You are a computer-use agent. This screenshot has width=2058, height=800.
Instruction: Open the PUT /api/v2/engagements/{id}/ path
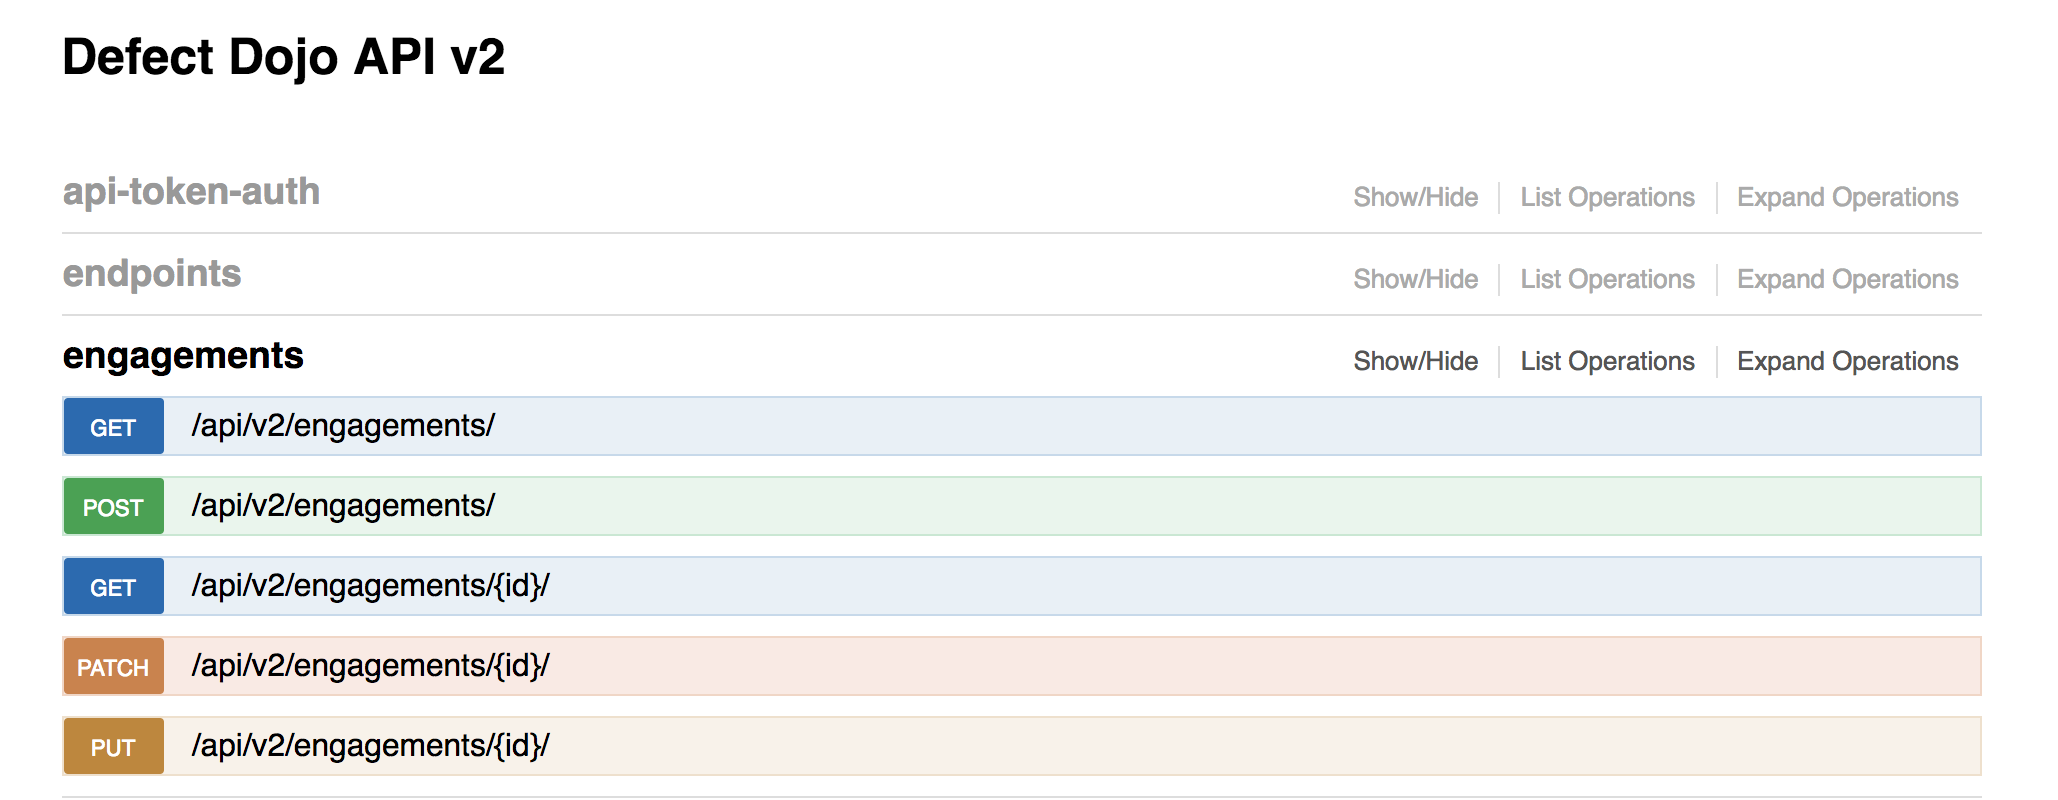pyautogui.click(x=370, y=746)
